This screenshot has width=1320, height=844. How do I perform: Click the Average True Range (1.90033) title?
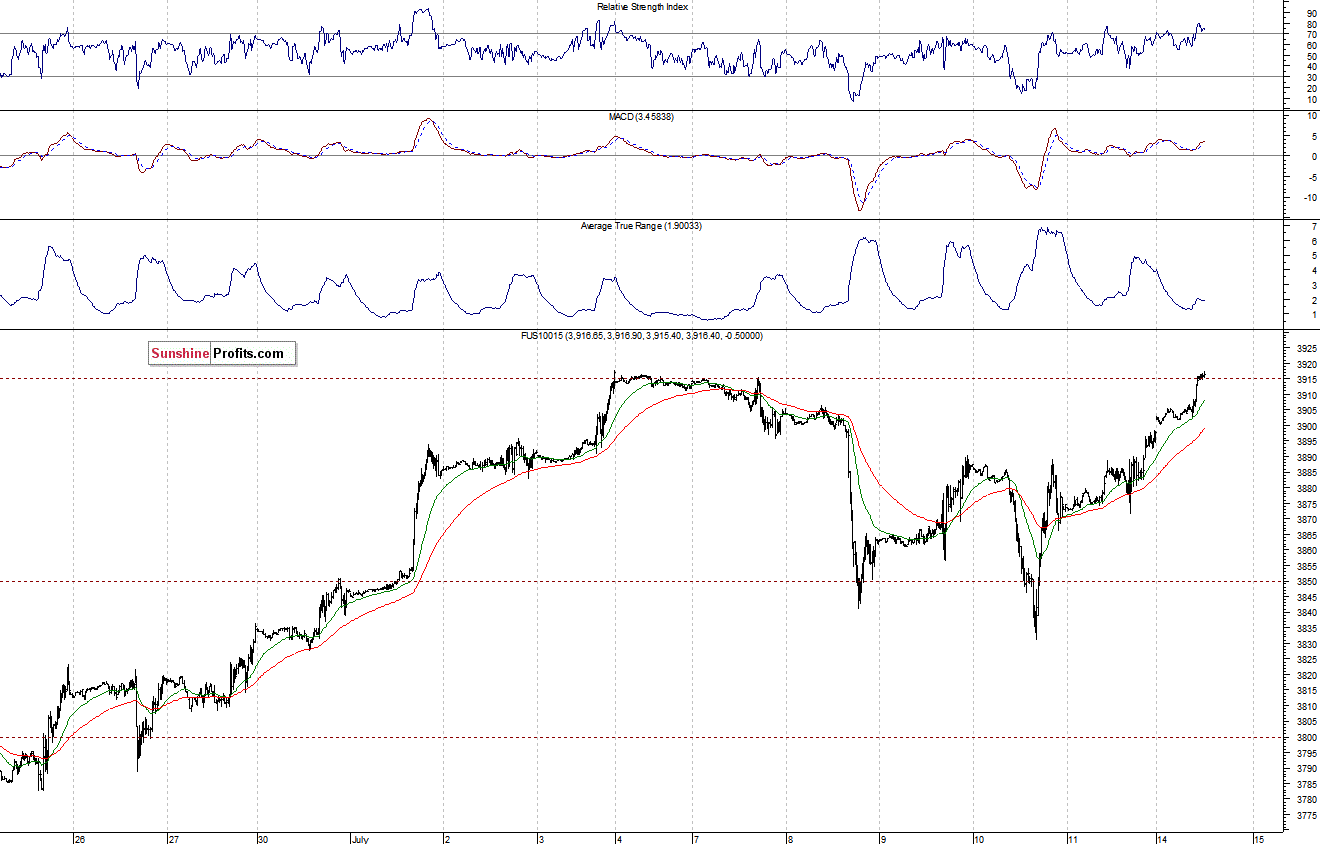(x=642, y=226)
